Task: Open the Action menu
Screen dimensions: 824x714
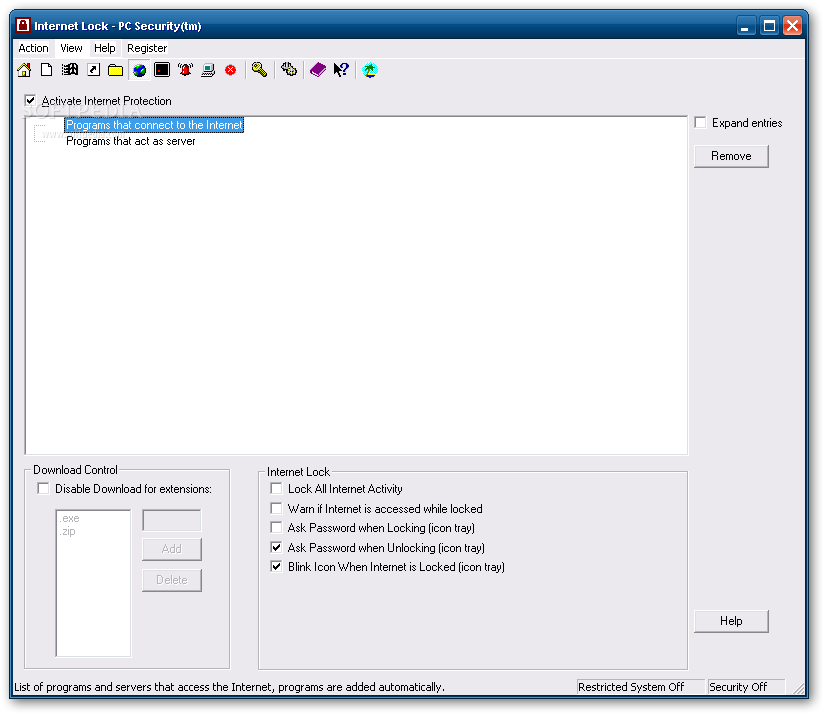Action: (x=34, y=48)
